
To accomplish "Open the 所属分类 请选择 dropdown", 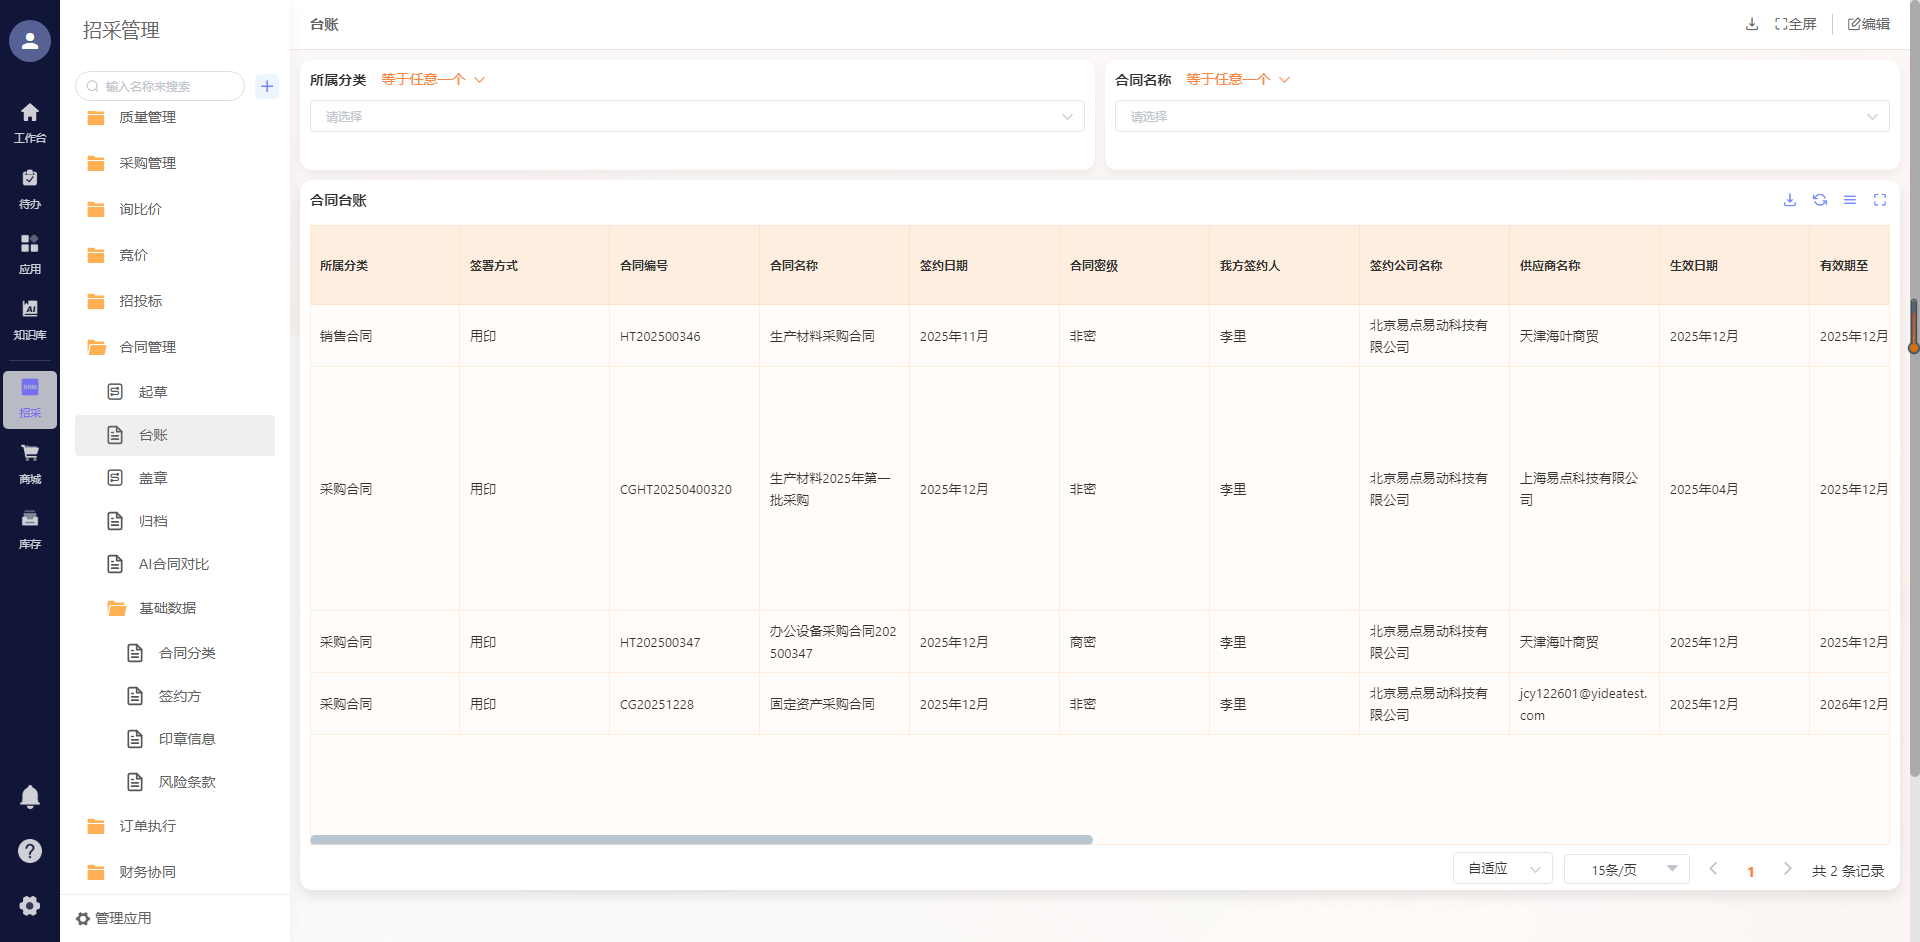I will (x=697, y=117).
